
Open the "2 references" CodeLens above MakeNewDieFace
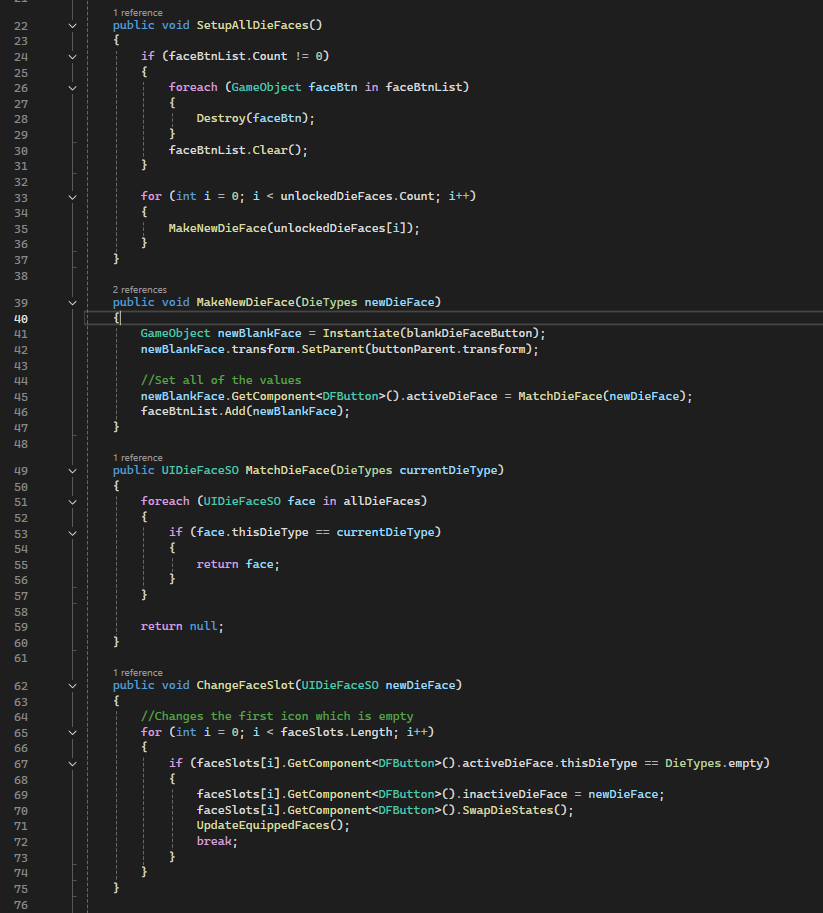(139, 289)
